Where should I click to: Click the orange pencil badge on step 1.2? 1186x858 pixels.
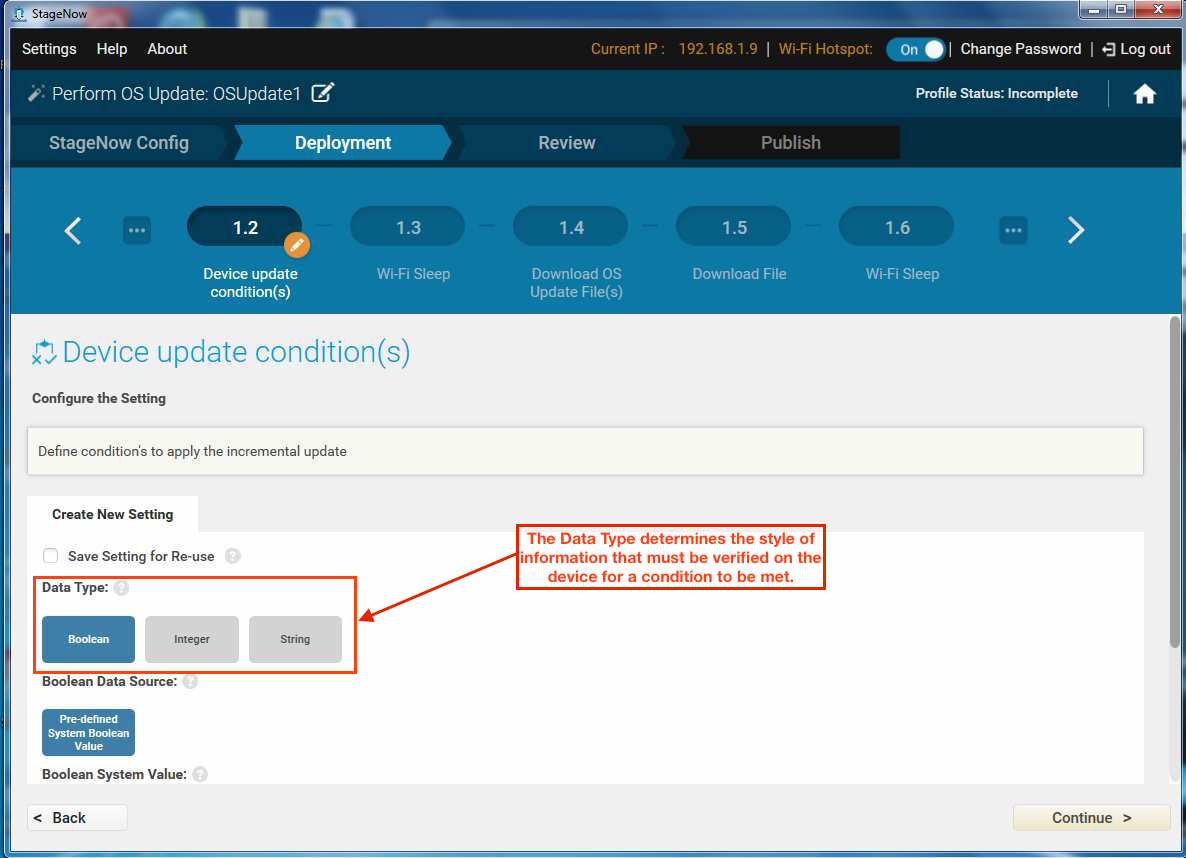coord(297,245)
